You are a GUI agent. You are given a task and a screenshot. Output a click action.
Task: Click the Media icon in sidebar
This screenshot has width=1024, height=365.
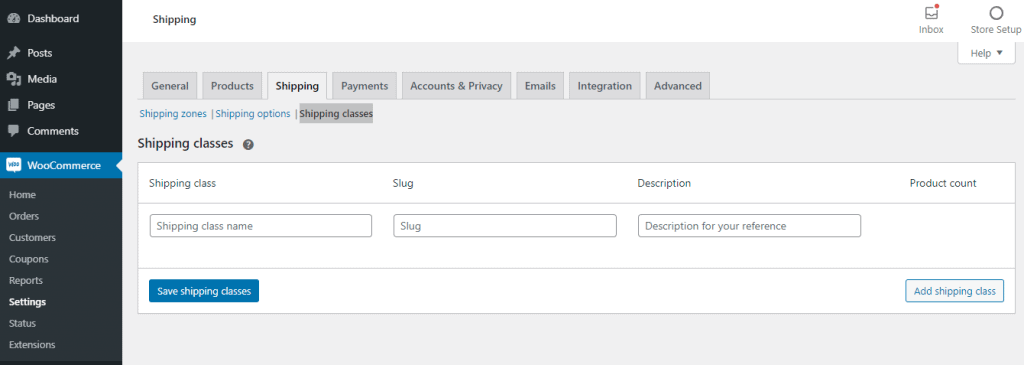click(13, 79)
